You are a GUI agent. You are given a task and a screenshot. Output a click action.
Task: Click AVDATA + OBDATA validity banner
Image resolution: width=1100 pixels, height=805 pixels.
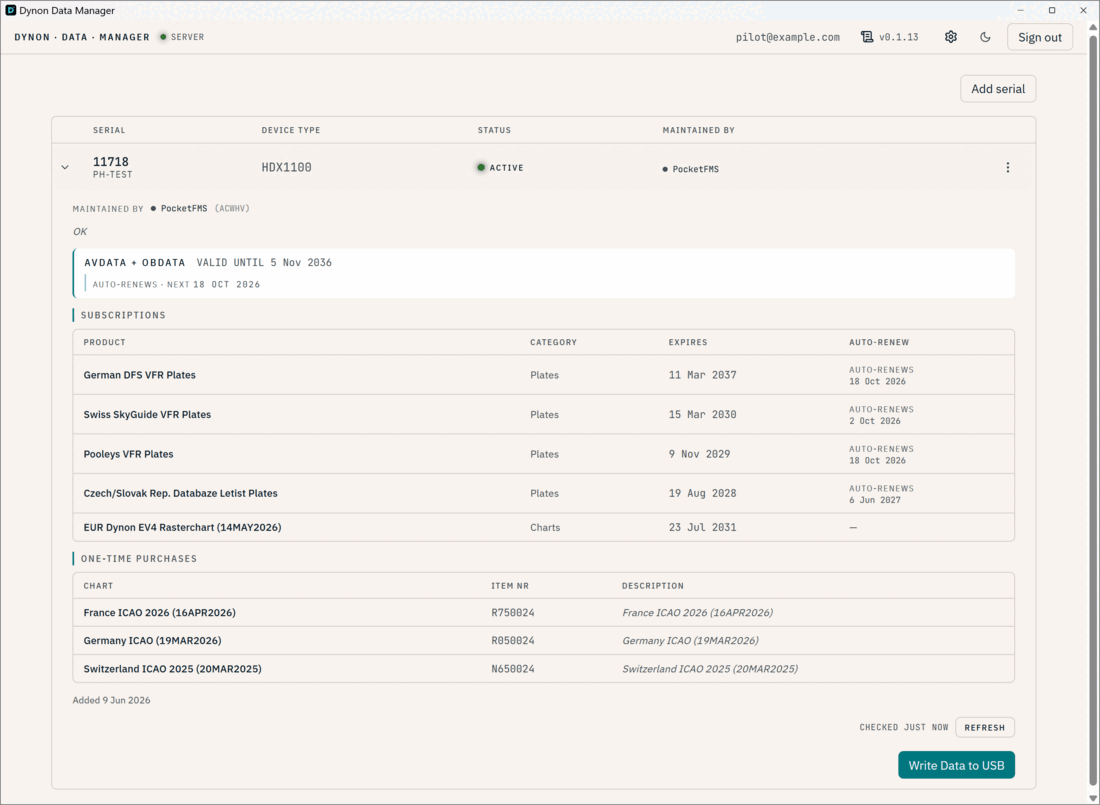[x=544, y=273]
